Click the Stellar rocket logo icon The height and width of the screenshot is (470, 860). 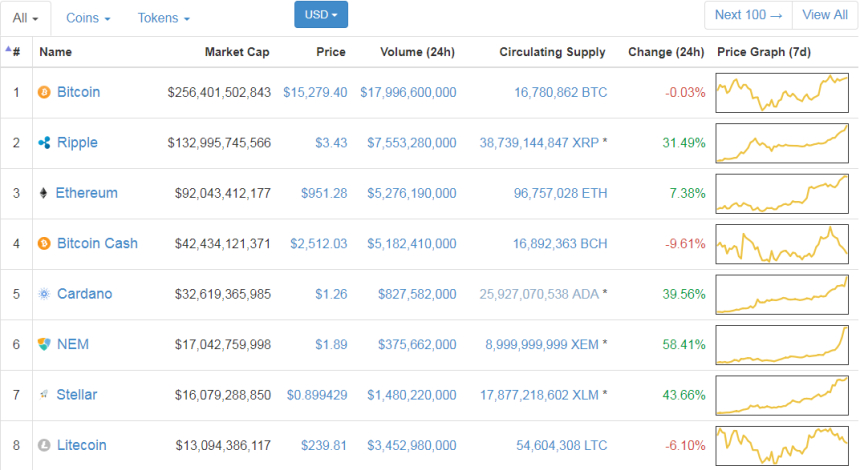pos(43,395)
